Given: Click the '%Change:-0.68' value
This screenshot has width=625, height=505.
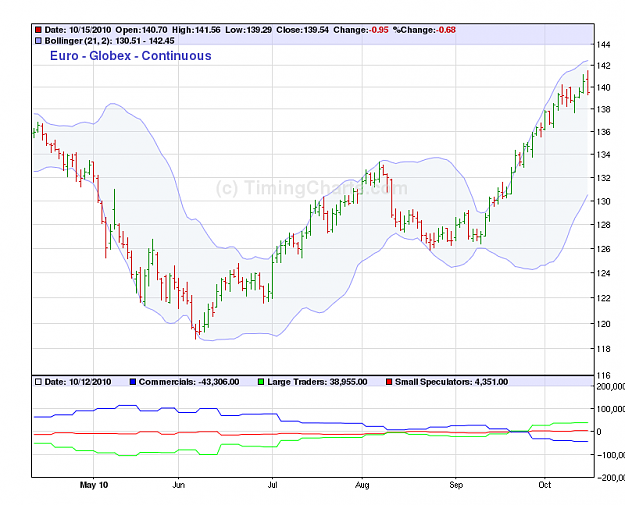Looking at the screenshot, I should [424, 30].
